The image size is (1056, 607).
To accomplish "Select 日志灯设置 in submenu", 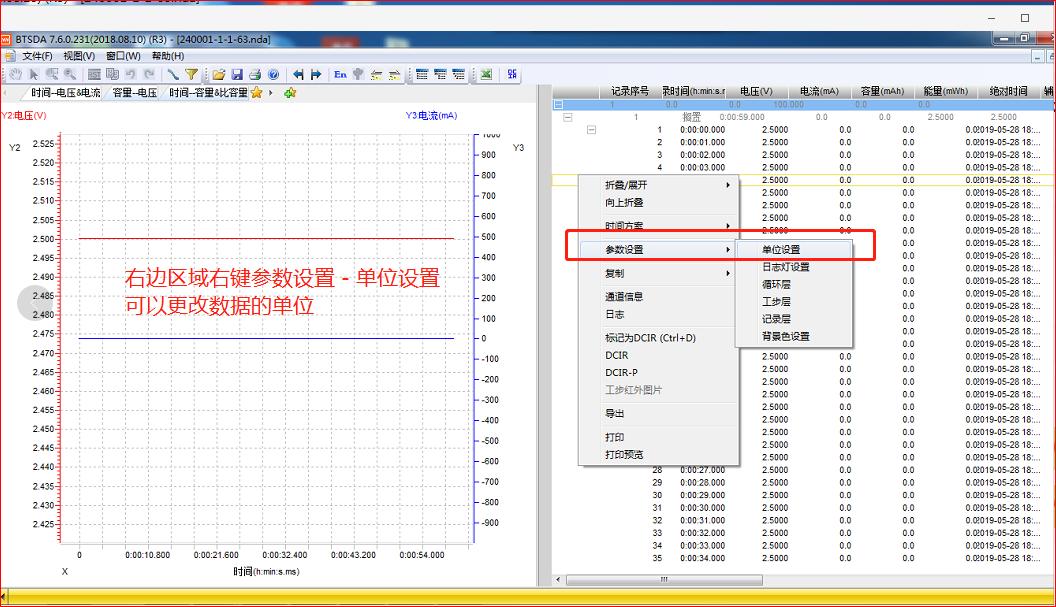I will [794, 267].
